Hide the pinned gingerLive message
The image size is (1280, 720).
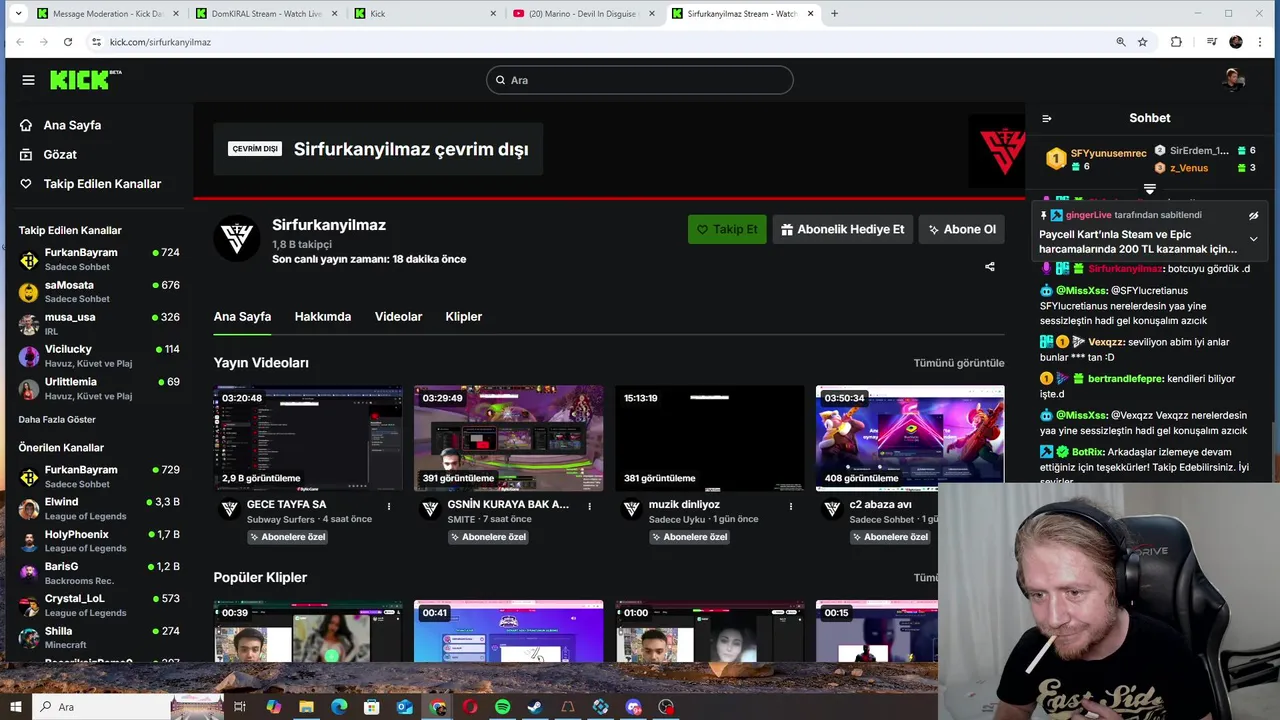click(1253, 215)
